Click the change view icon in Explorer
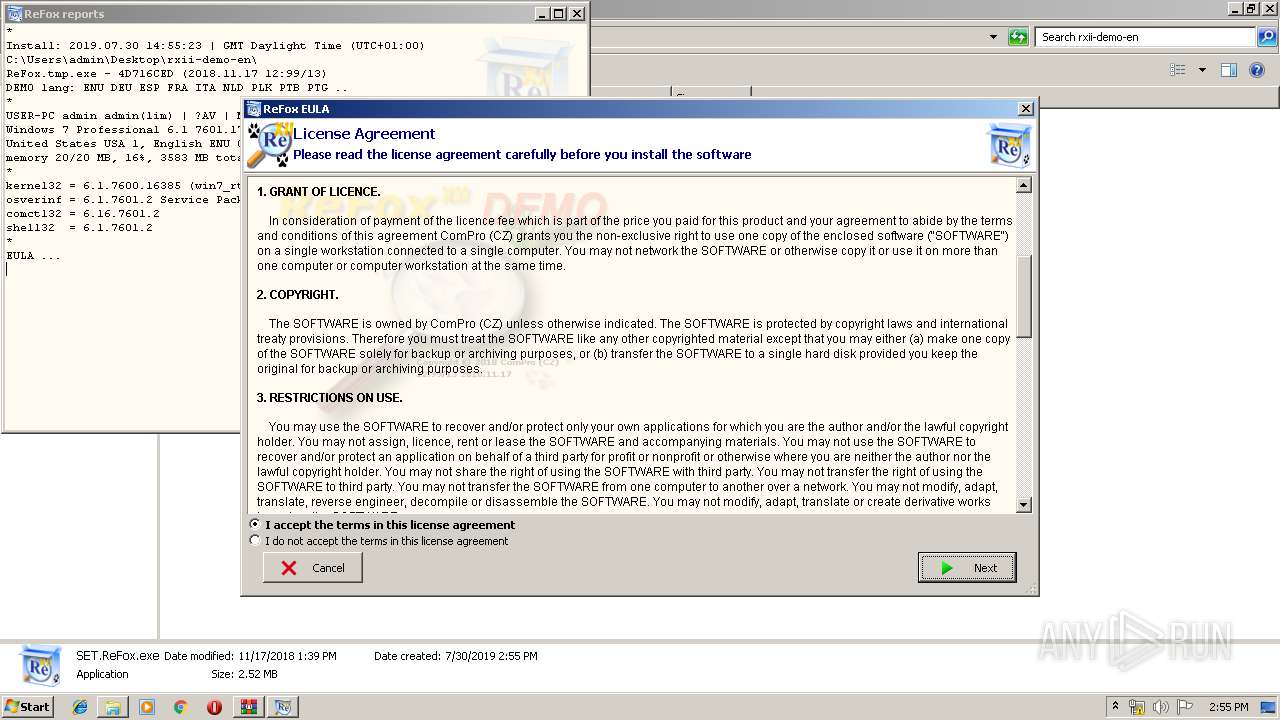This screenshot has height=720, width=1280. tap(1178, 70)
